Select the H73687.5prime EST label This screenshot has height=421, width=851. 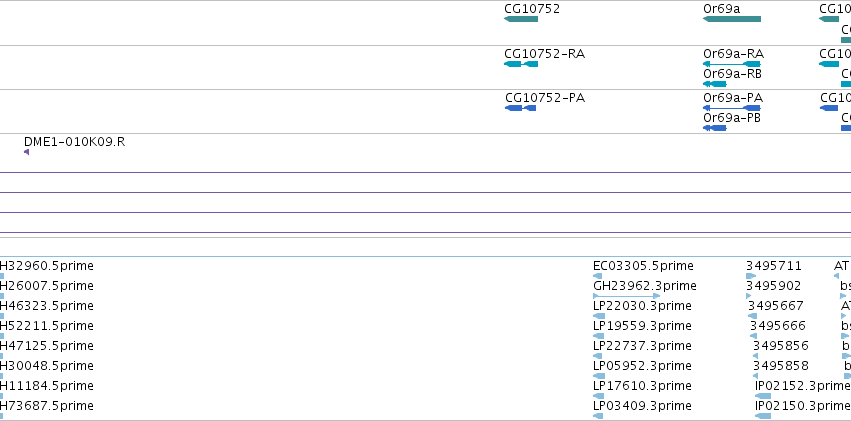point(47,406)
